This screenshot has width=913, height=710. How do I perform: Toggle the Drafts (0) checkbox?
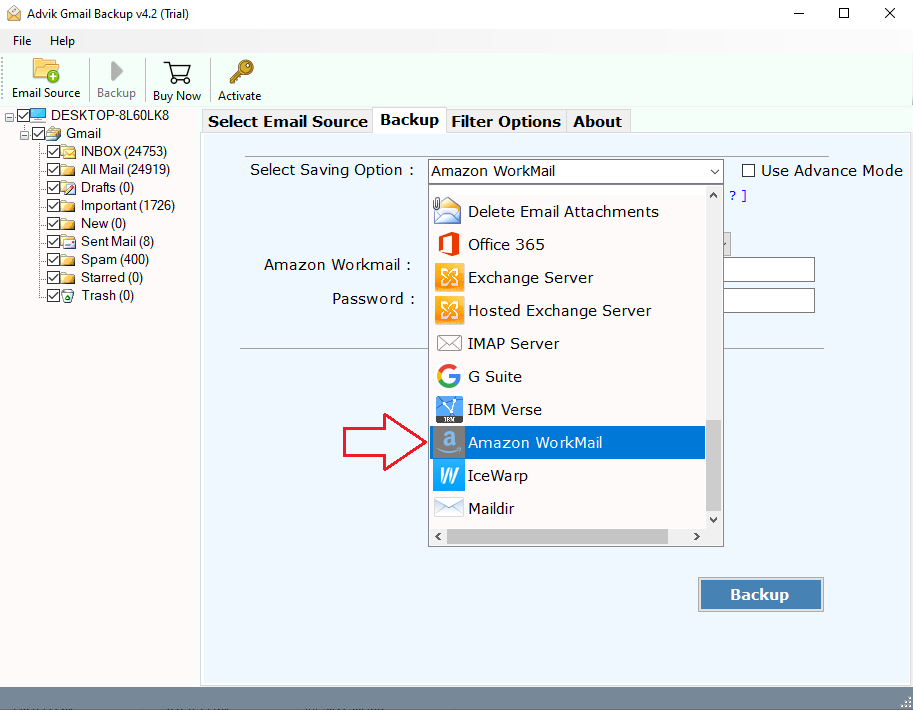[54, 188]
